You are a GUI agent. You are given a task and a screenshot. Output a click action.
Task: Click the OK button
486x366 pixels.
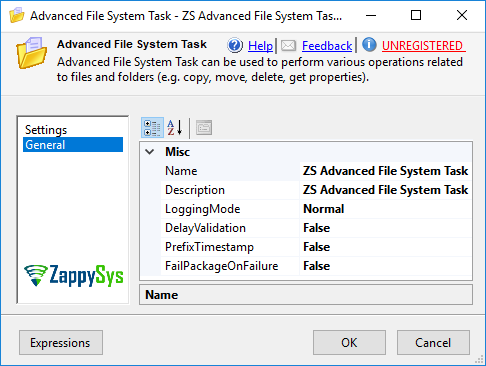pyautogui.click(x=349, y=343)
